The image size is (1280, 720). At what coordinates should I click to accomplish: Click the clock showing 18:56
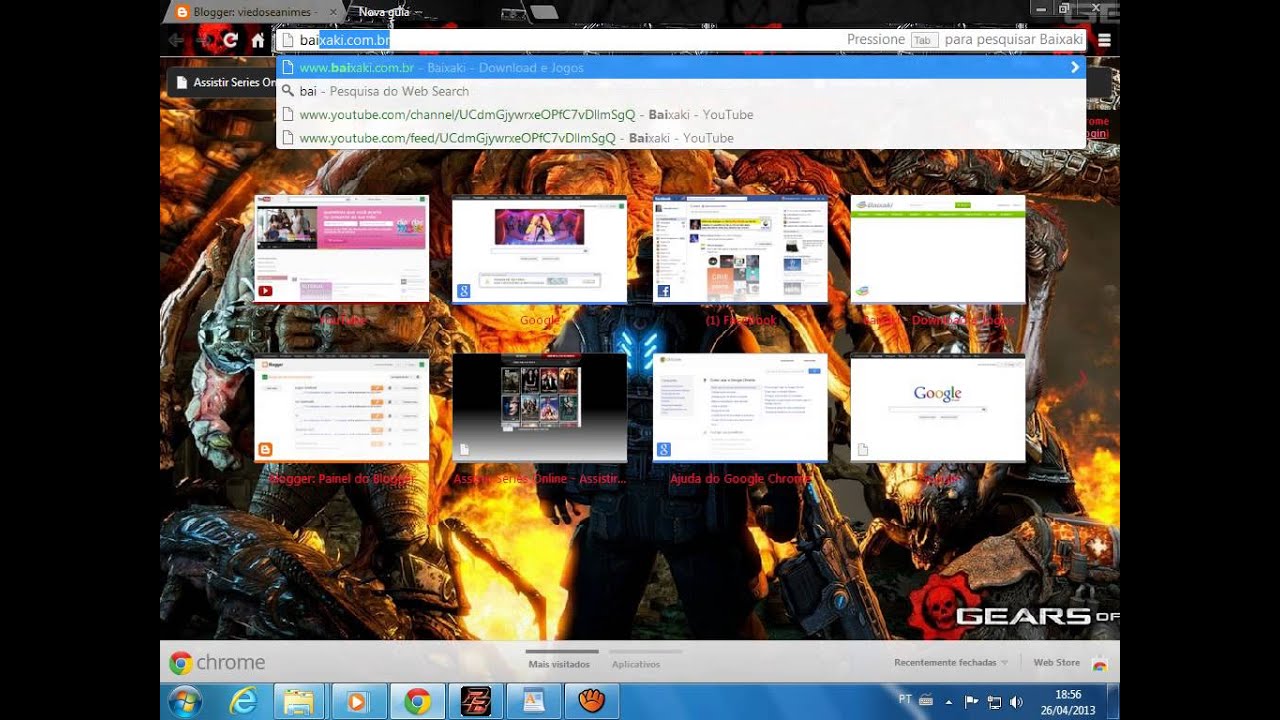[1068, 702]
